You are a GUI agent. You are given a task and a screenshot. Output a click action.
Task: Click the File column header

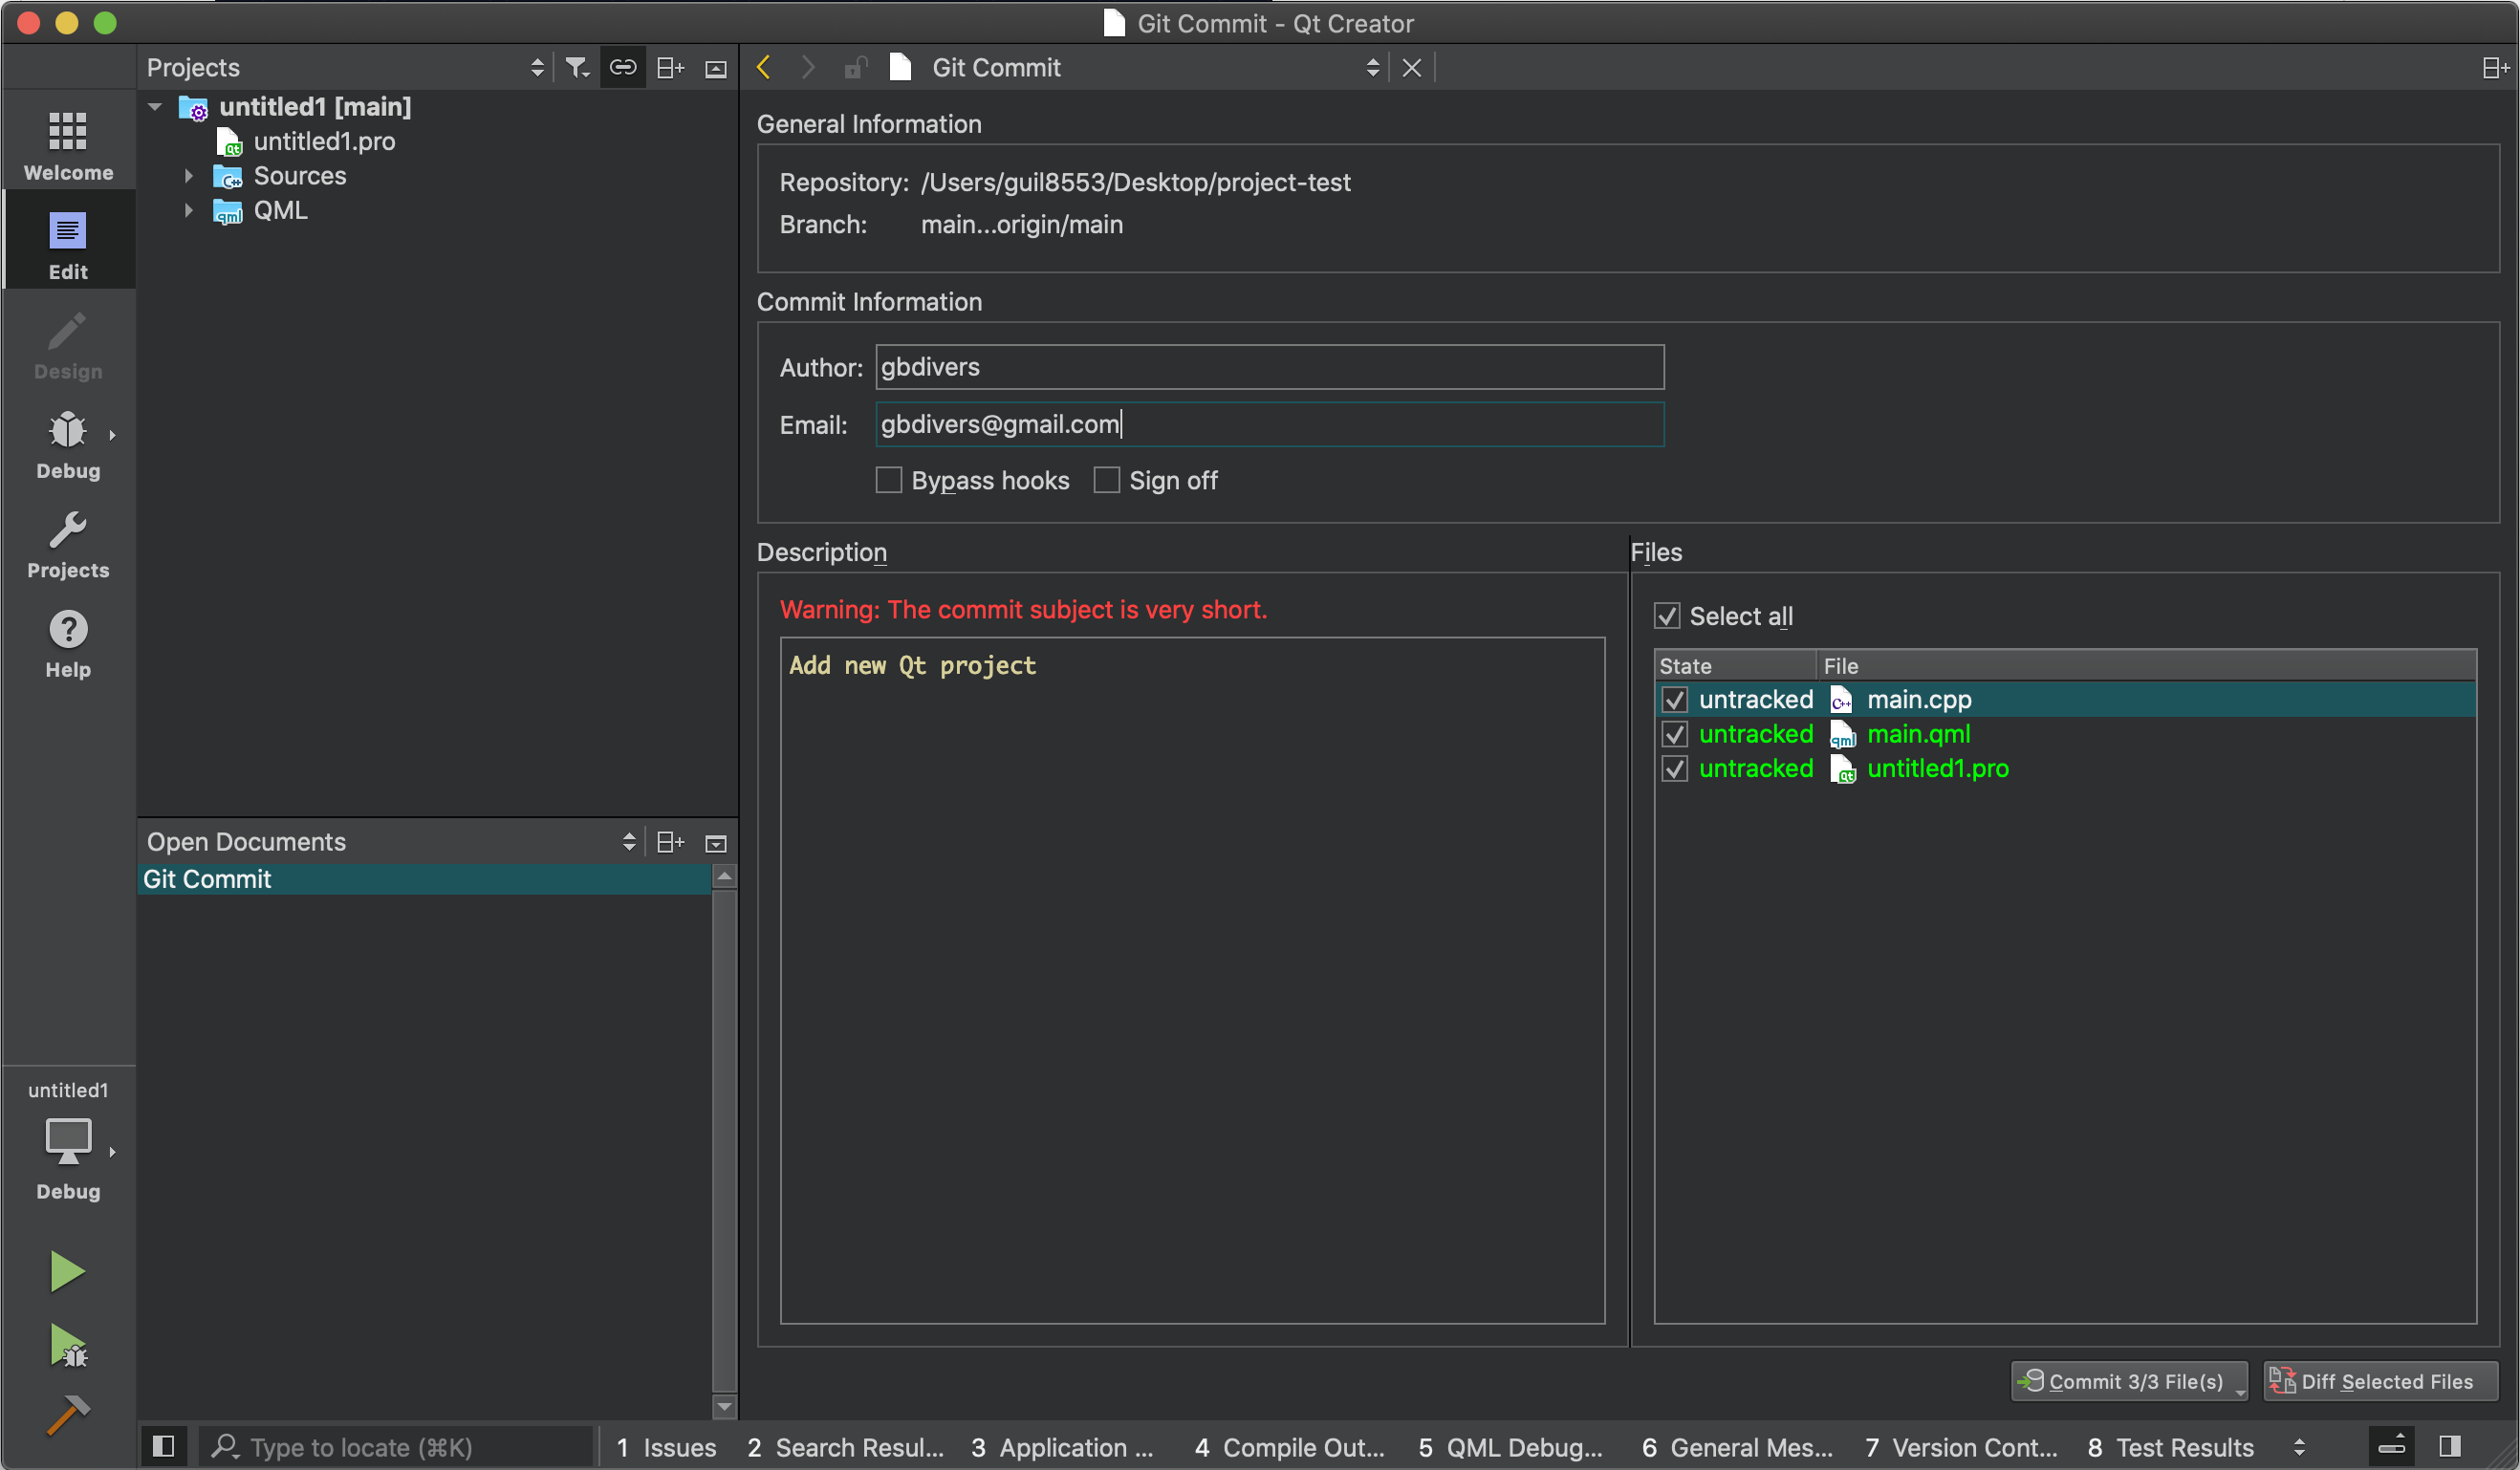point(2146,666)
